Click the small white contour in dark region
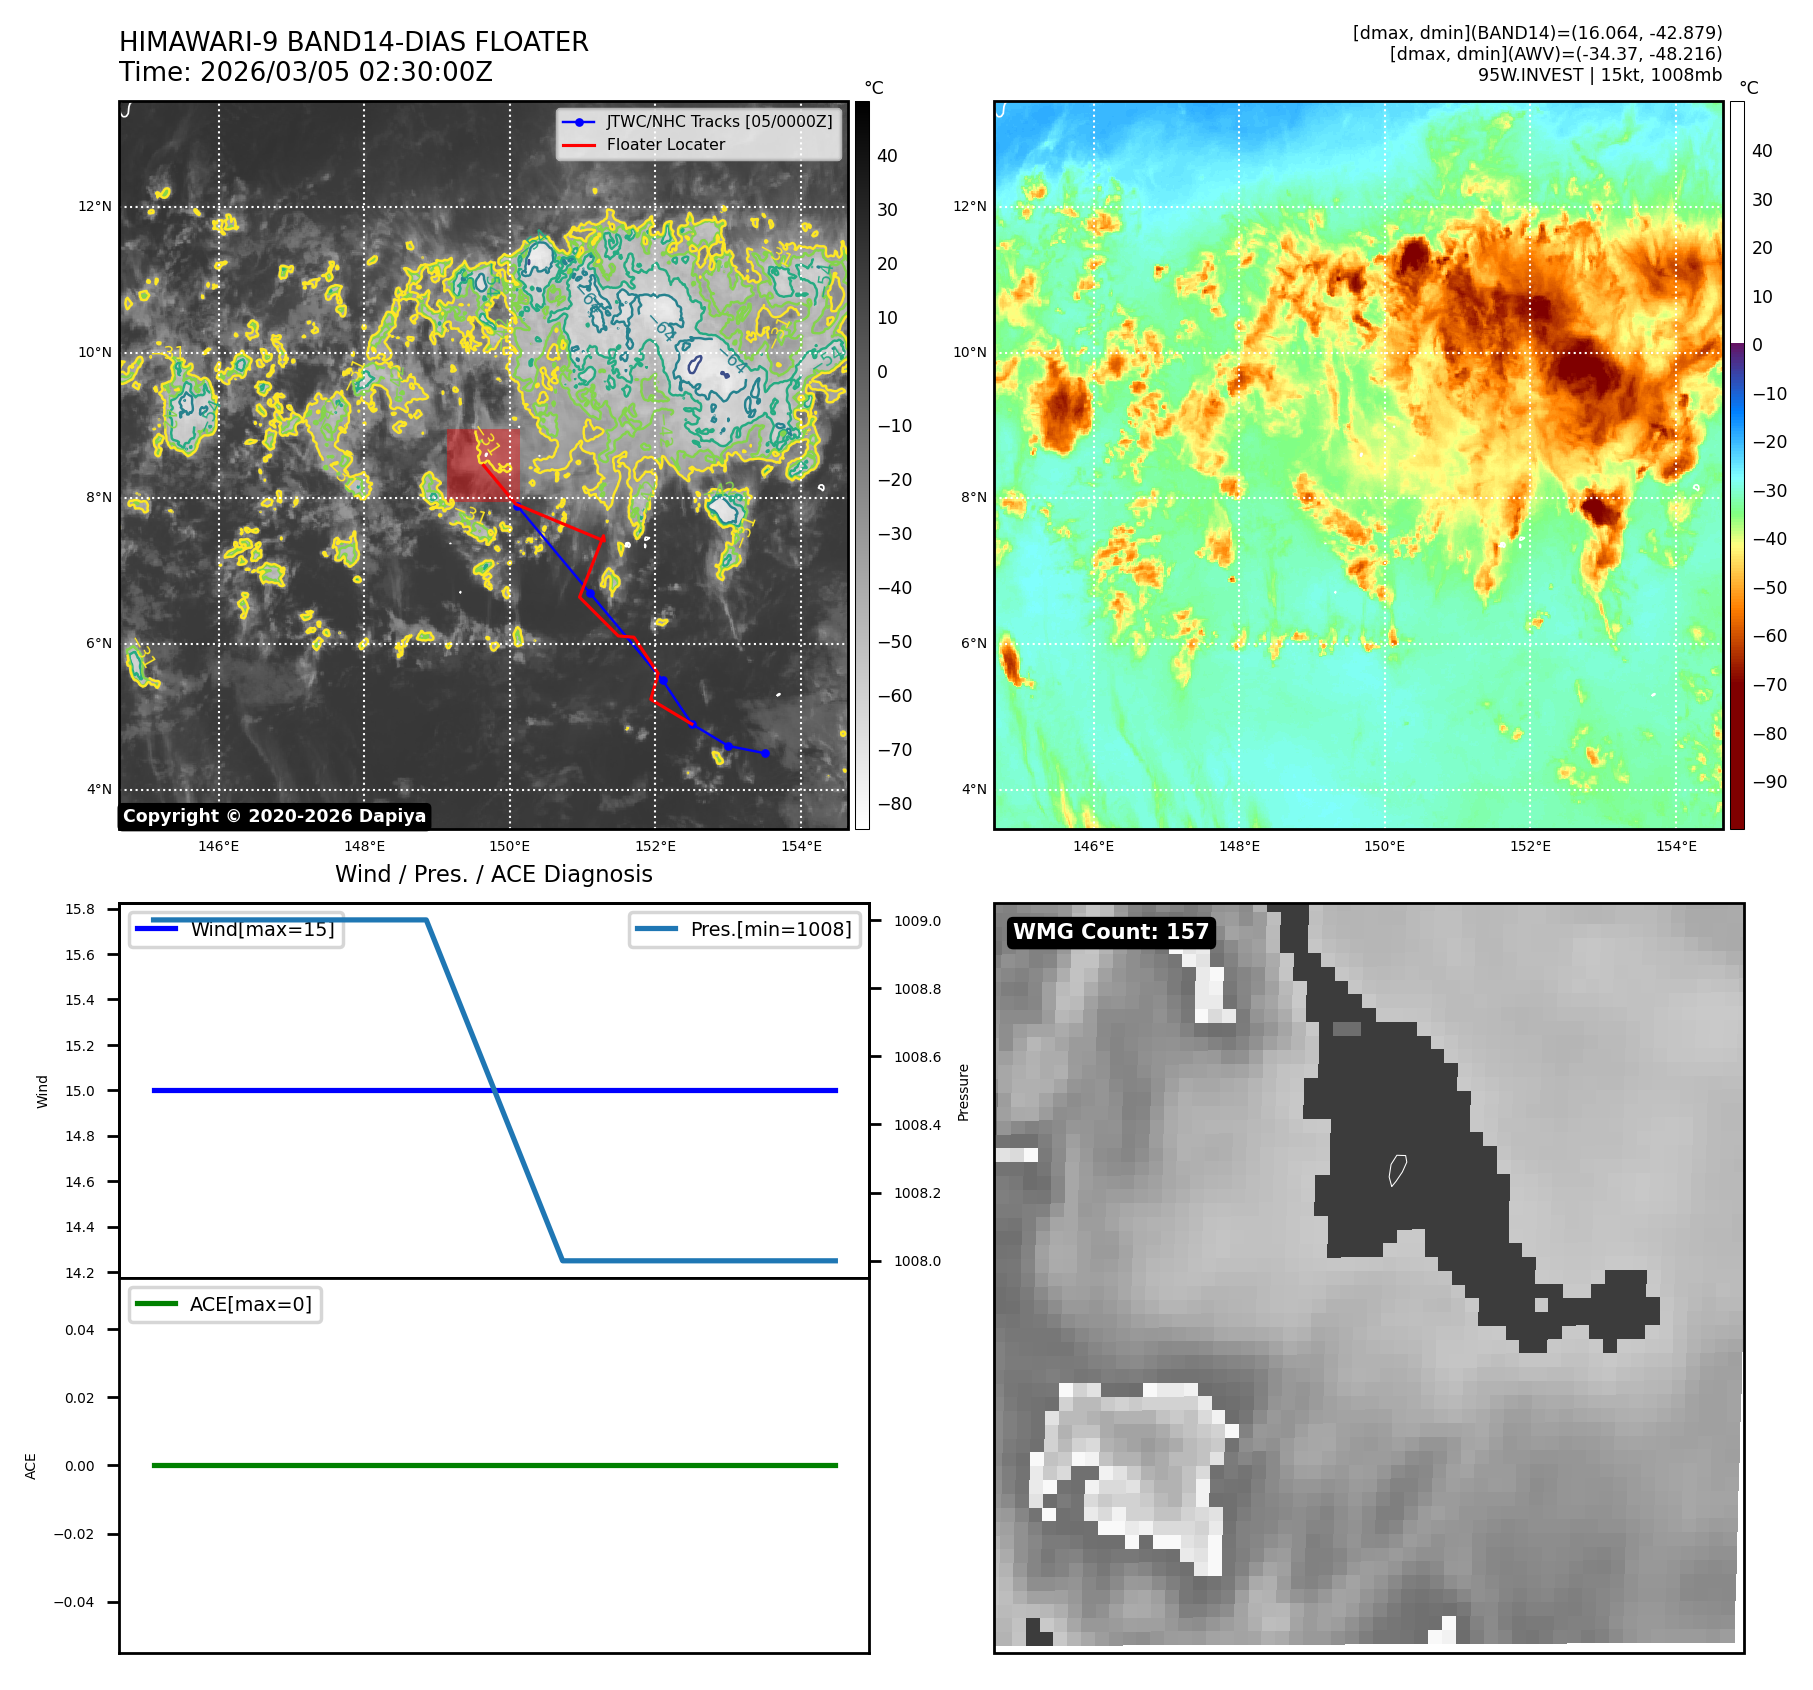Image resolution: width=1813 pixels, height=1690 pixels. pos(1397,1169)
